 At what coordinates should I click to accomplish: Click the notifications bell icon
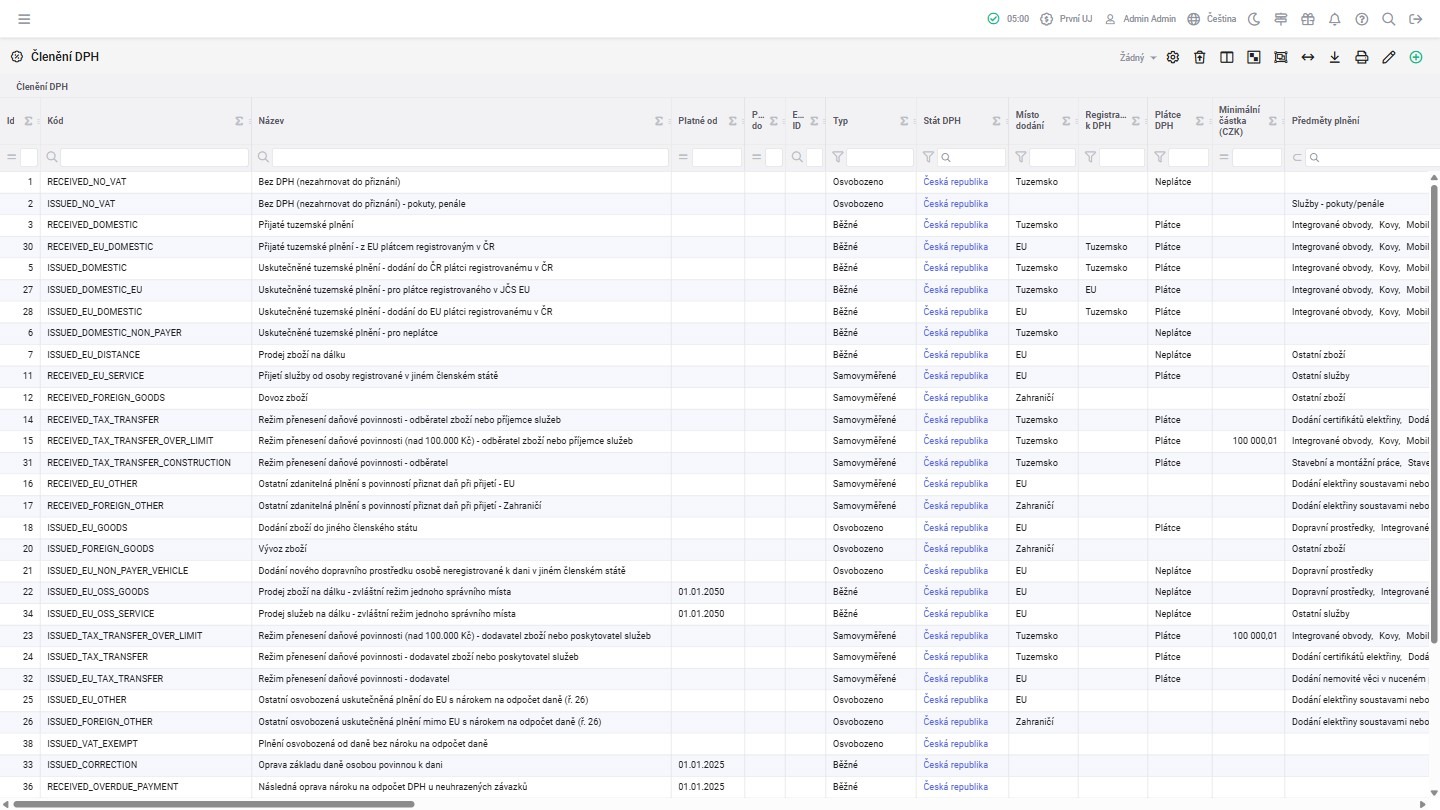(x=1334, y=19)
